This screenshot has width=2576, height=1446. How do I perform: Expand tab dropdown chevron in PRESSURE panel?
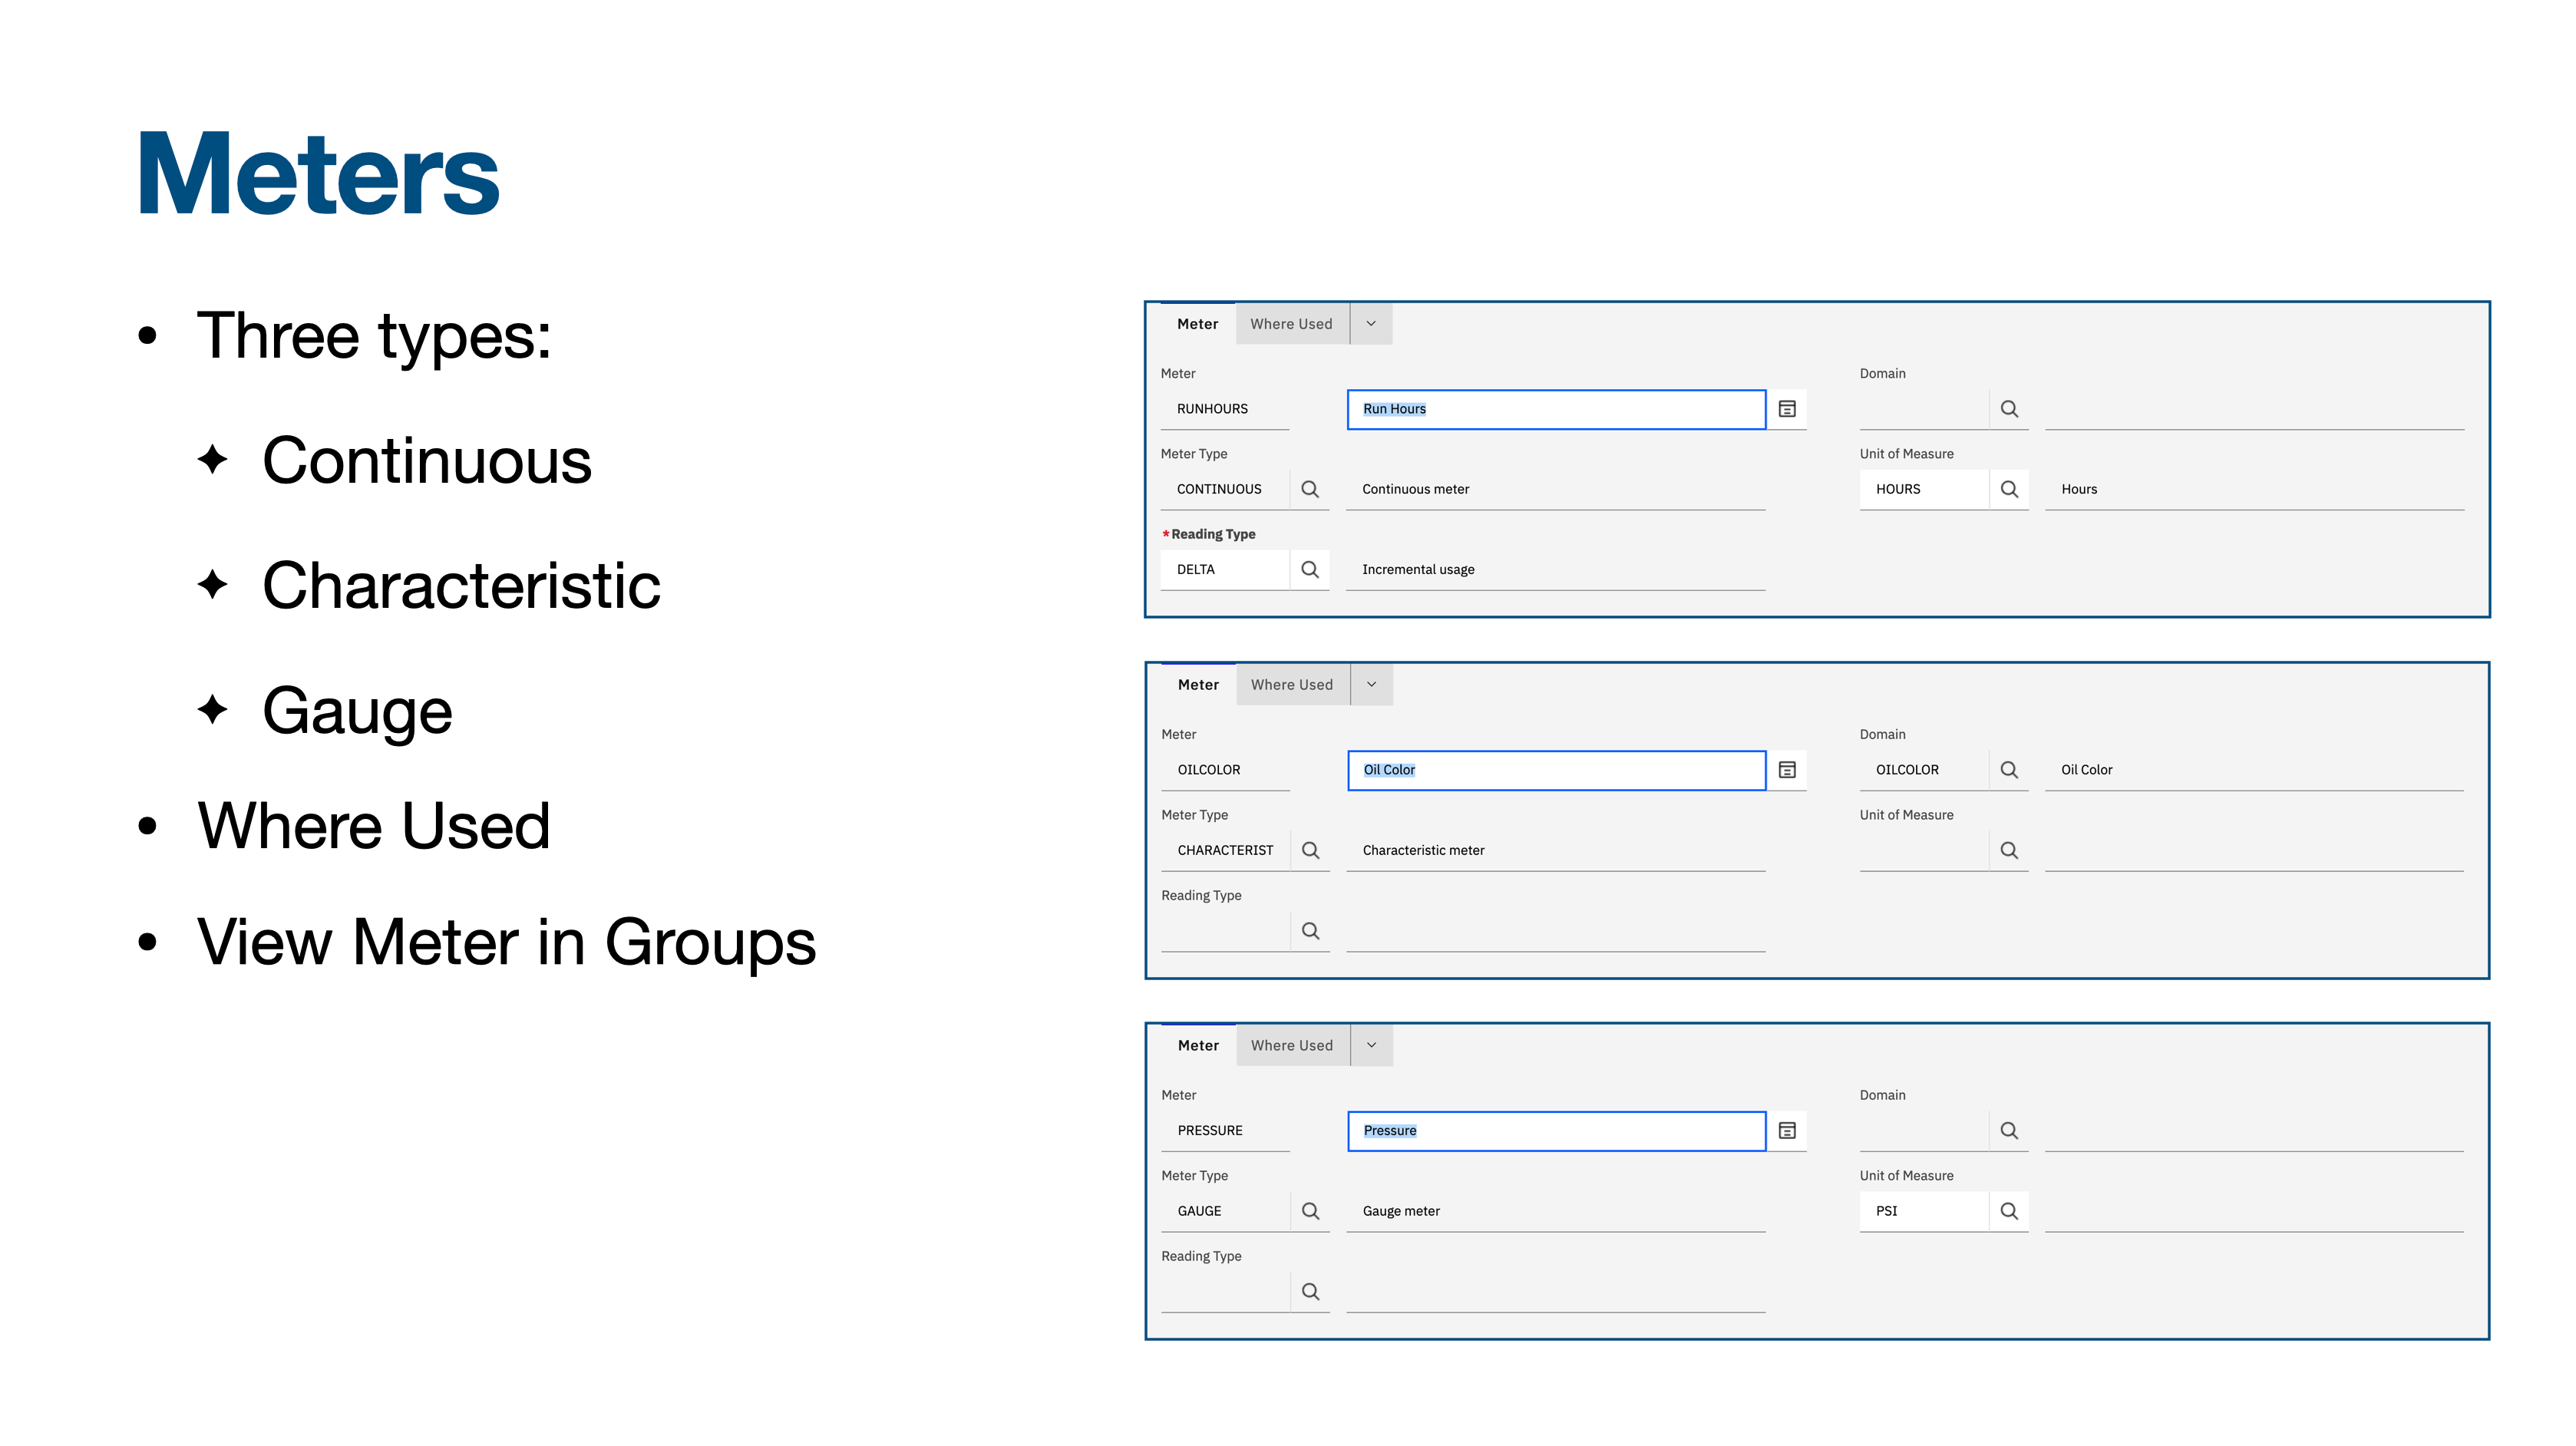1371,1046
